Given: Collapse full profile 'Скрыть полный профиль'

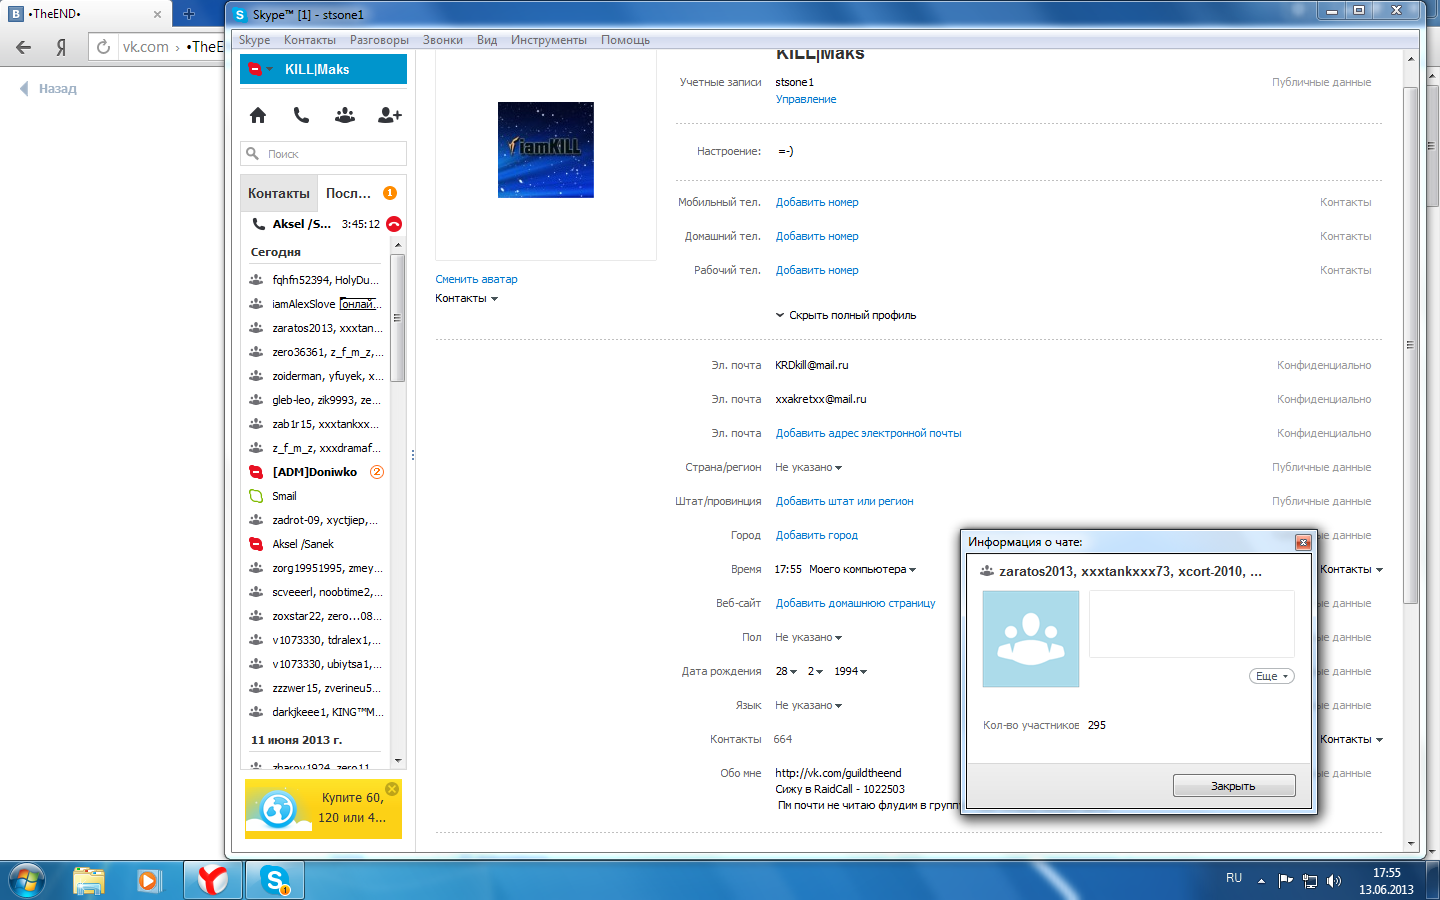Looking at the screenshot, I should click(846, 315).
